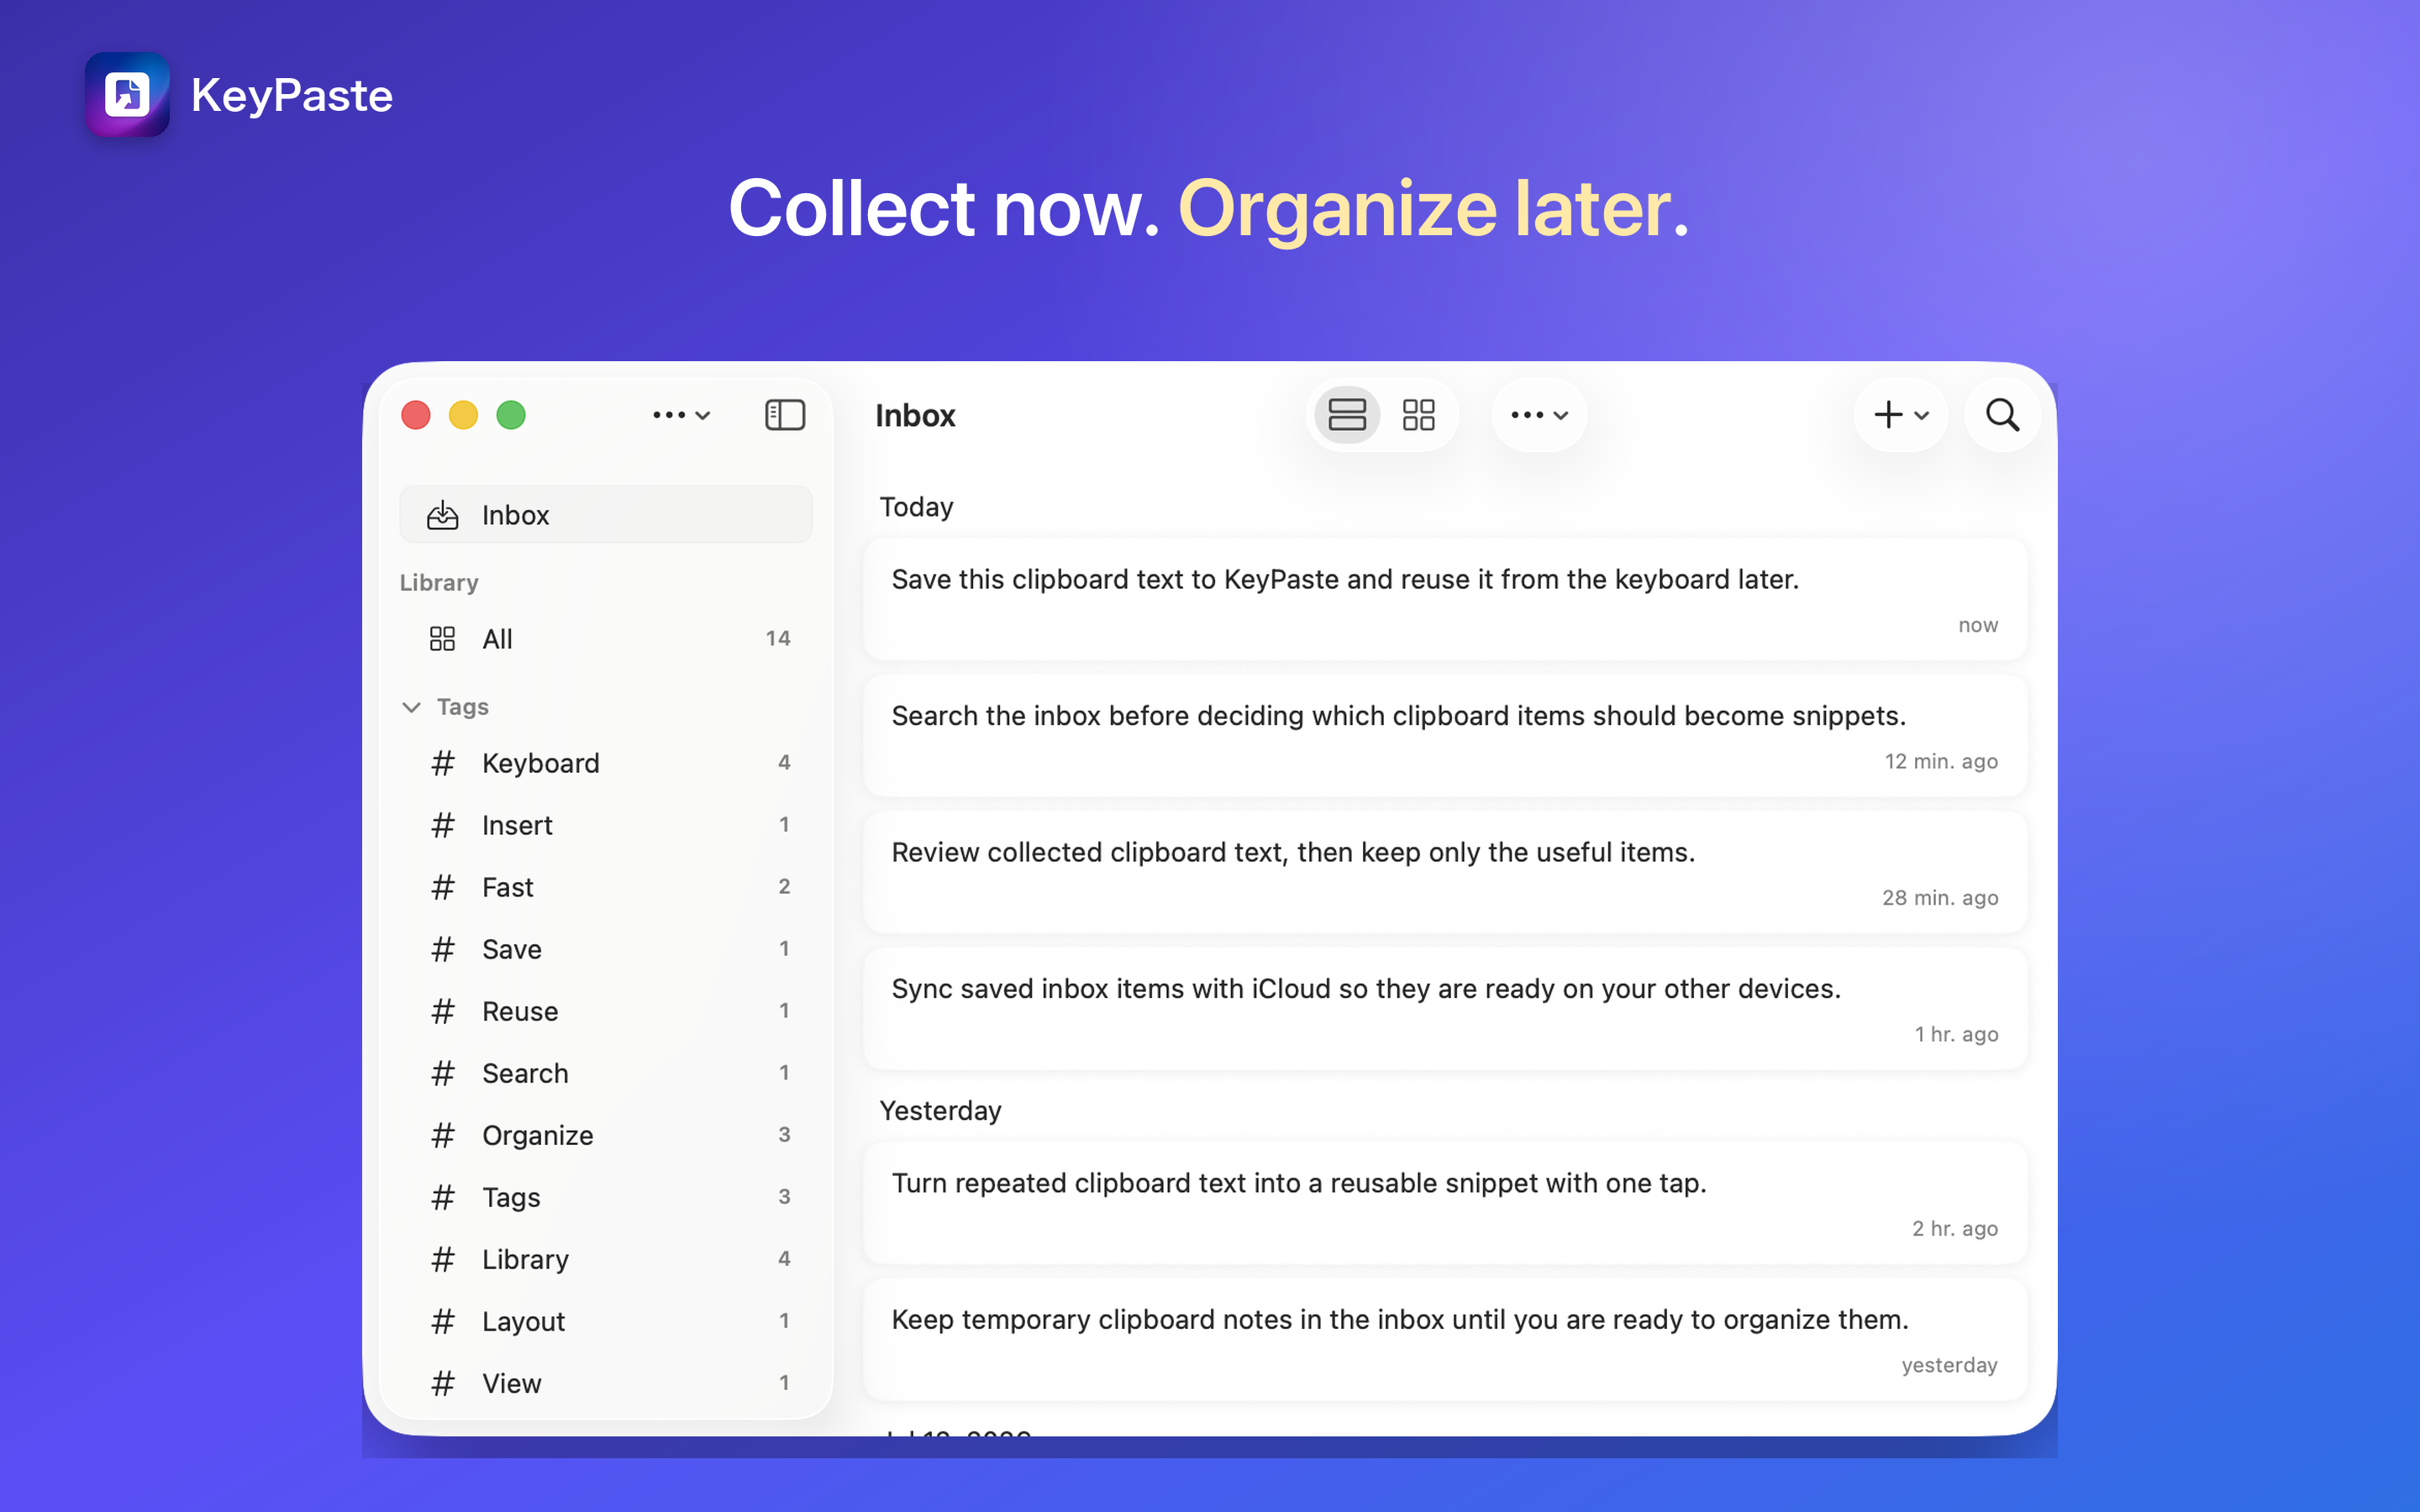Open the 'Turn repeated clipboard text' item

coord(1445,1203)
